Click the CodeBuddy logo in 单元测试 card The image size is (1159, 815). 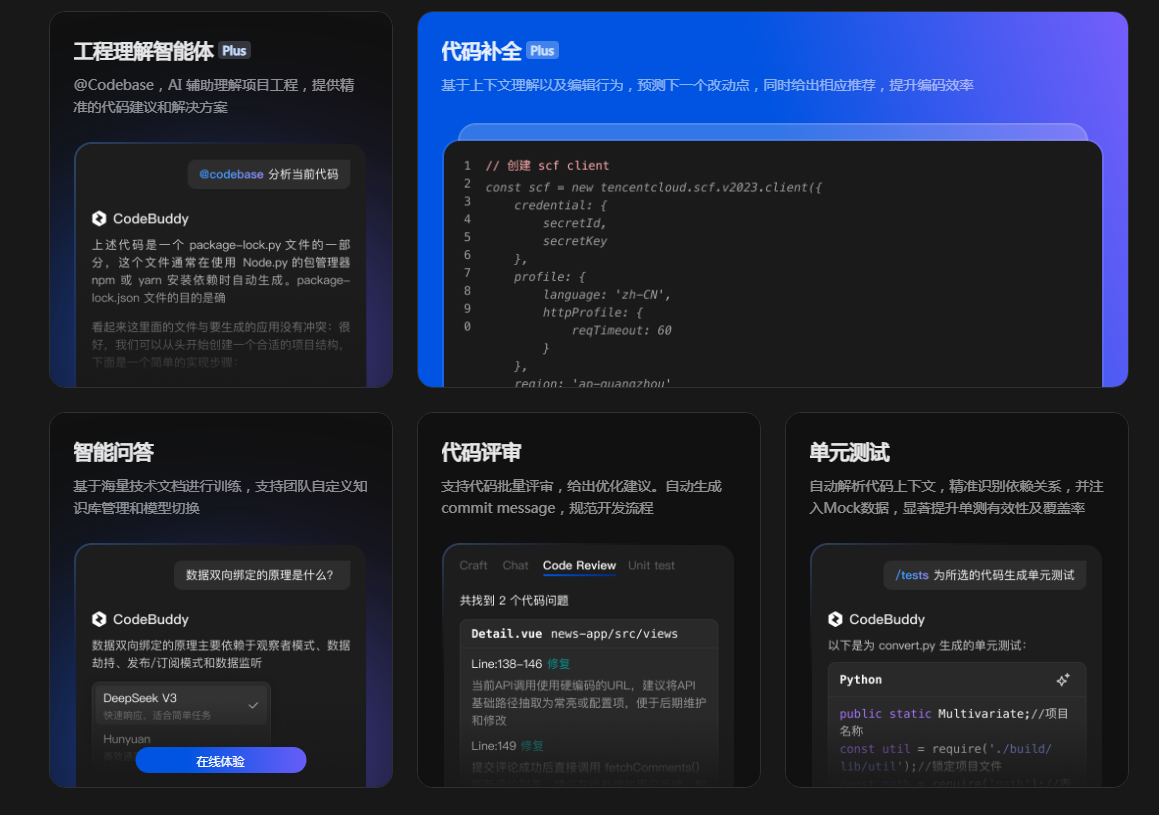click(835, 619)
